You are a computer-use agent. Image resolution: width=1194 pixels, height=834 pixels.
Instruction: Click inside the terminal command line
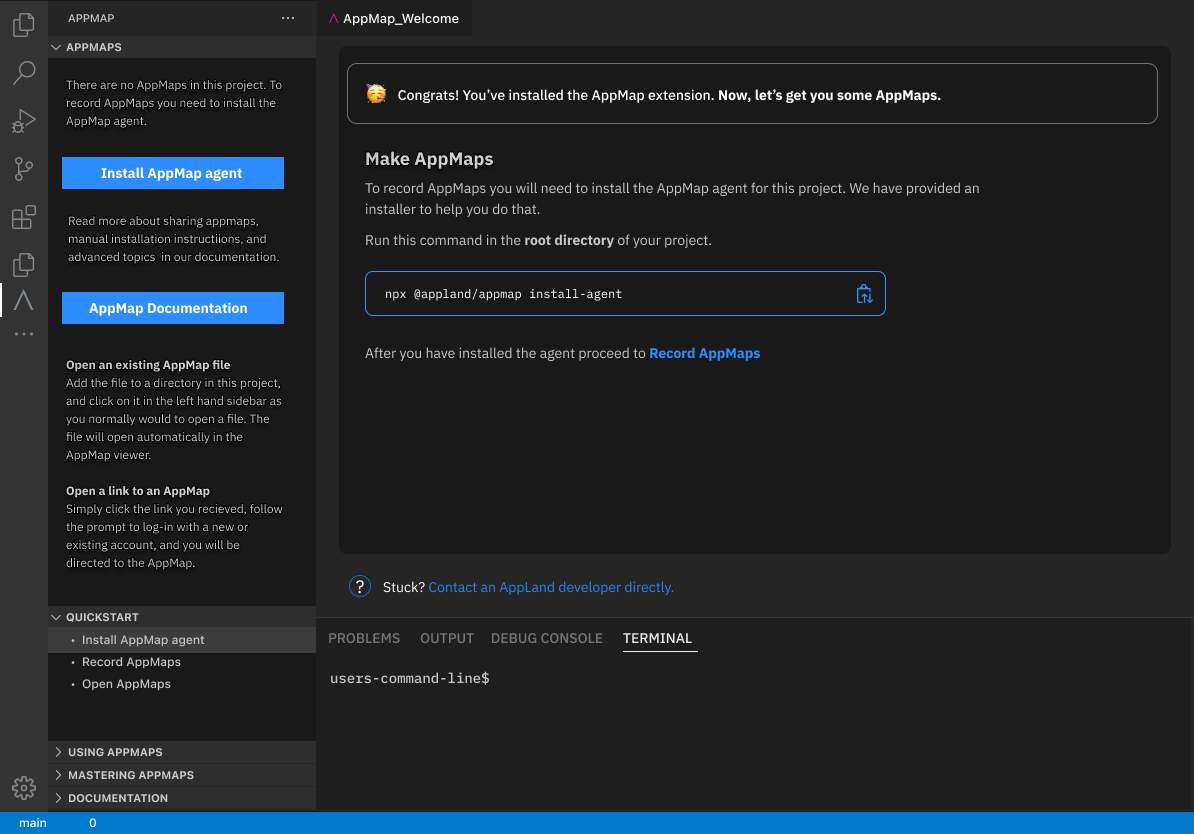(x=520, y=677)
